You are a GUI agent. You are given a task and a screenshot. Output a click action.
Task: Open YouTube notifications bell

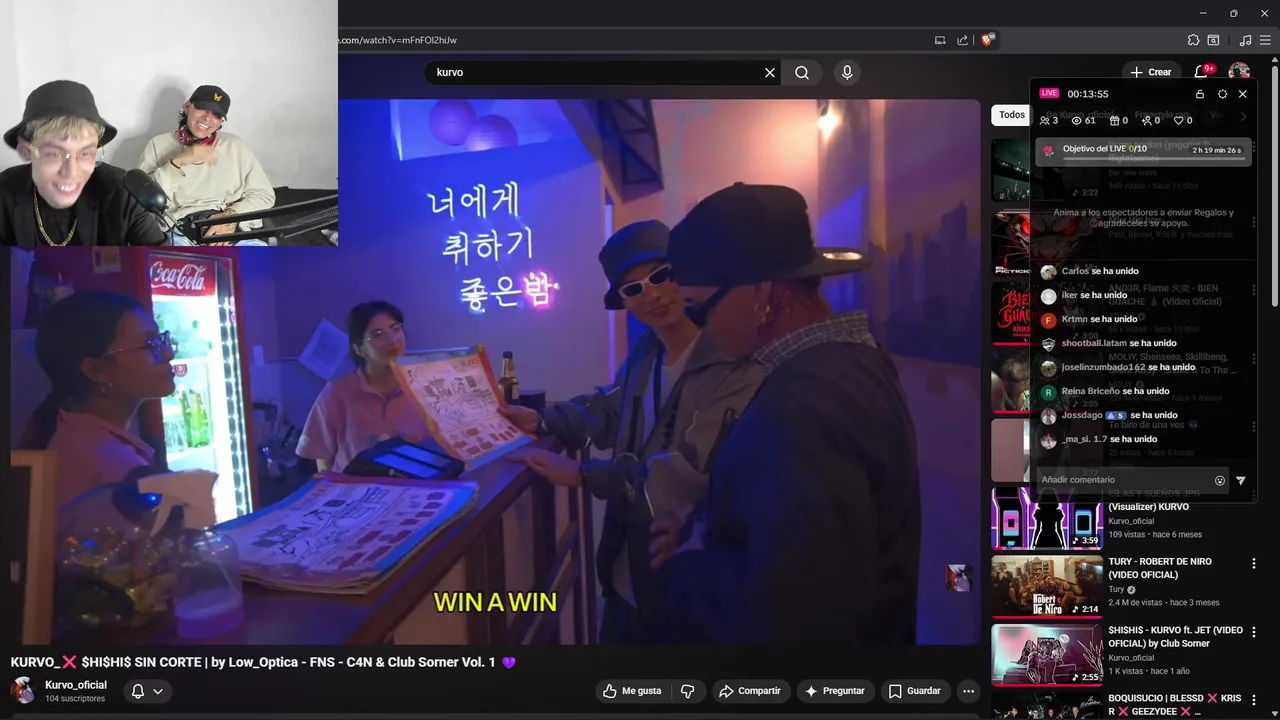coord(1203,72)
